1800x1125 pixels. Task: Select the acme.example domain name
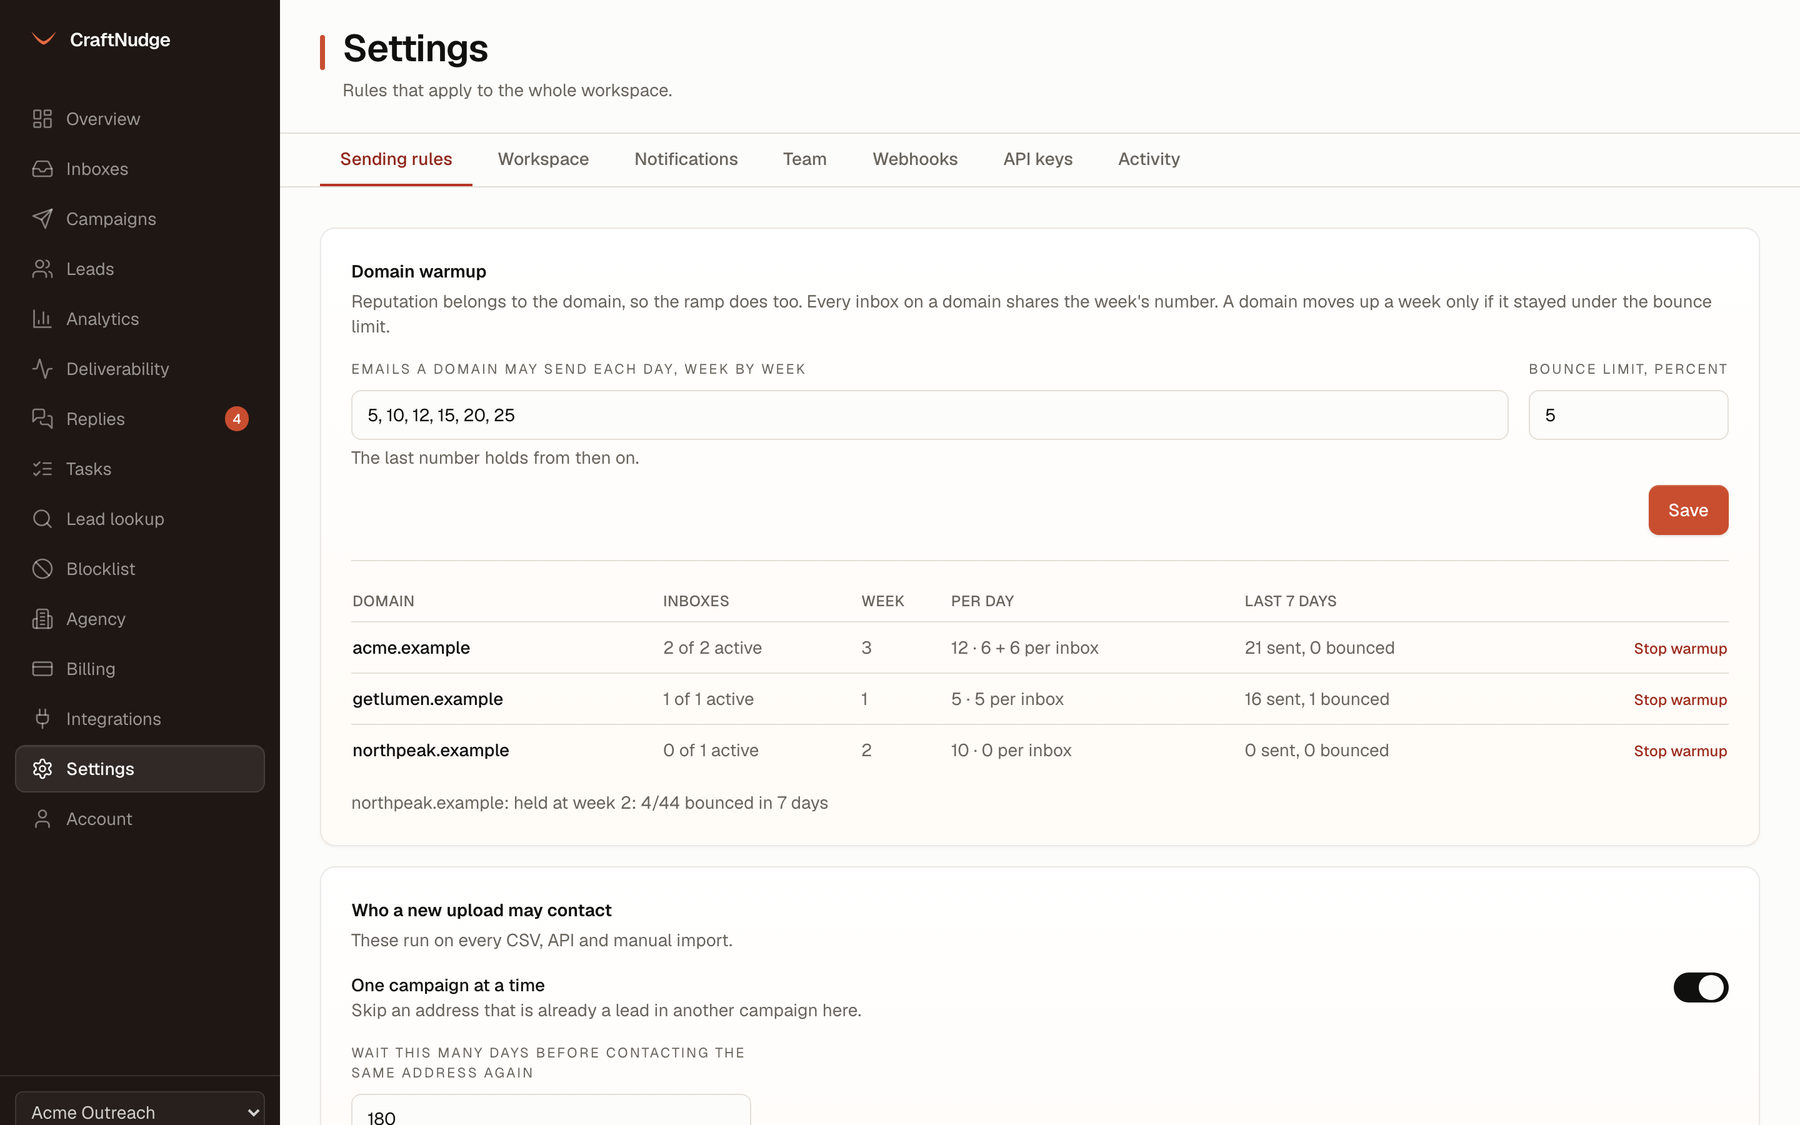click(x=411, y=648)
